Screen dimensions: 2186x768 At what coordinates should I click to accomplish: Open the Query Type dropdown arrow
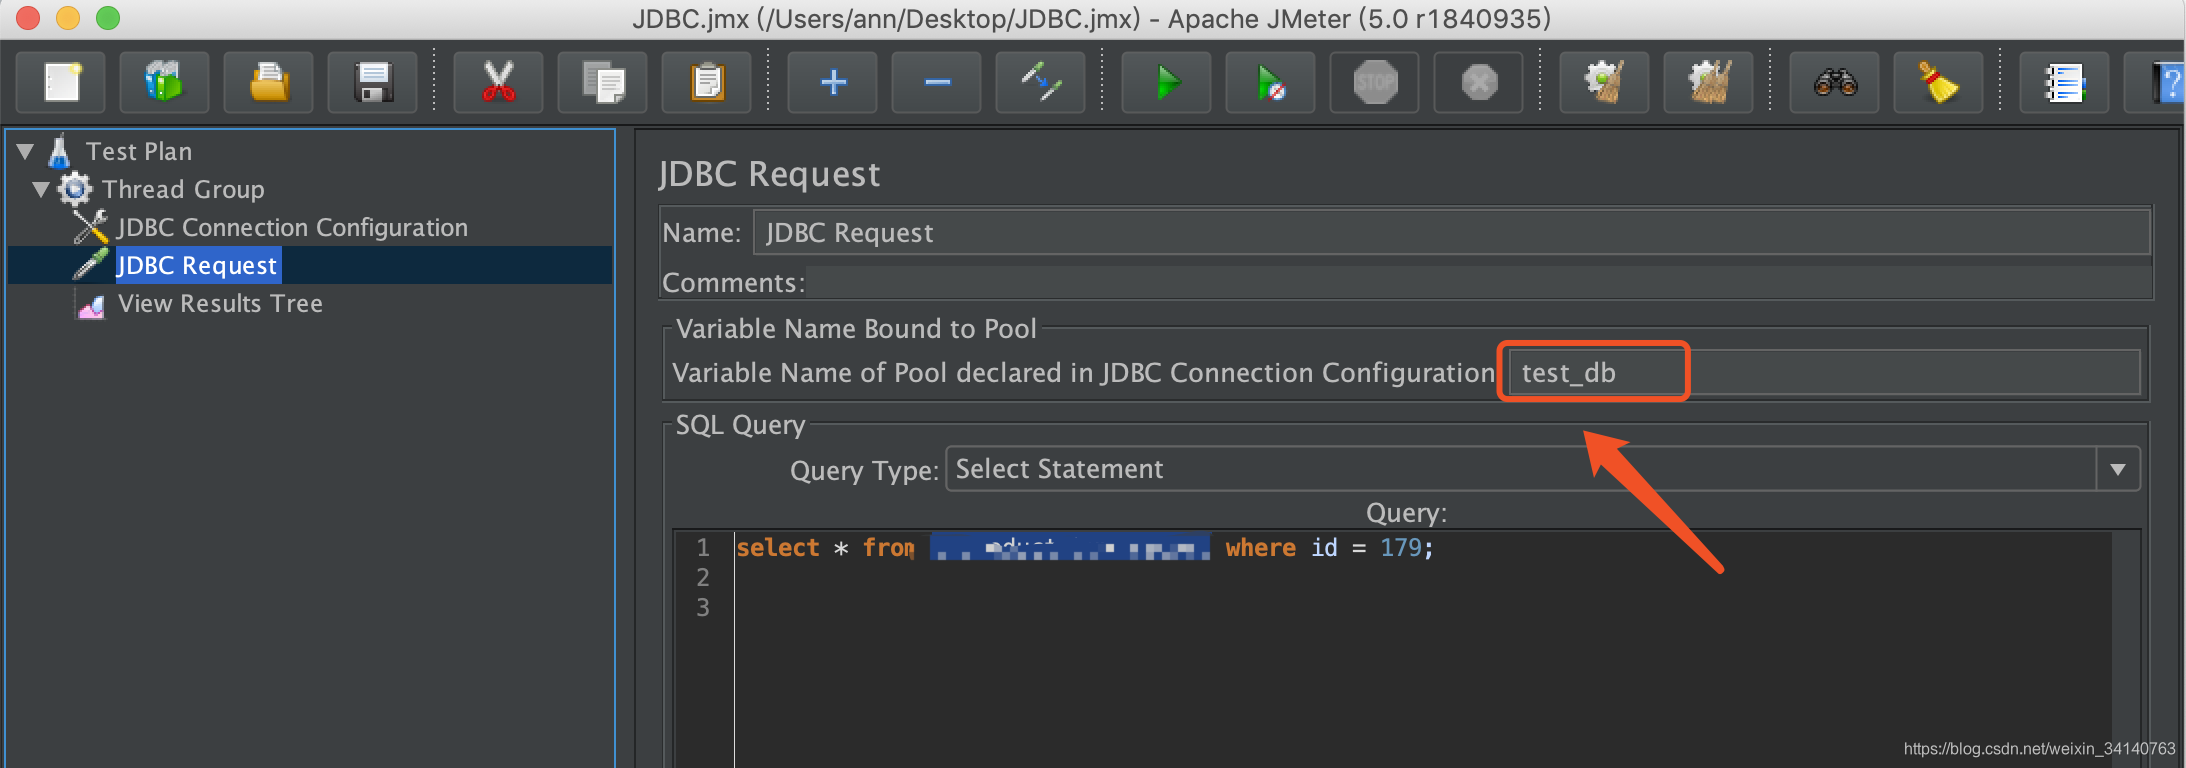(x=2117, y=469)
